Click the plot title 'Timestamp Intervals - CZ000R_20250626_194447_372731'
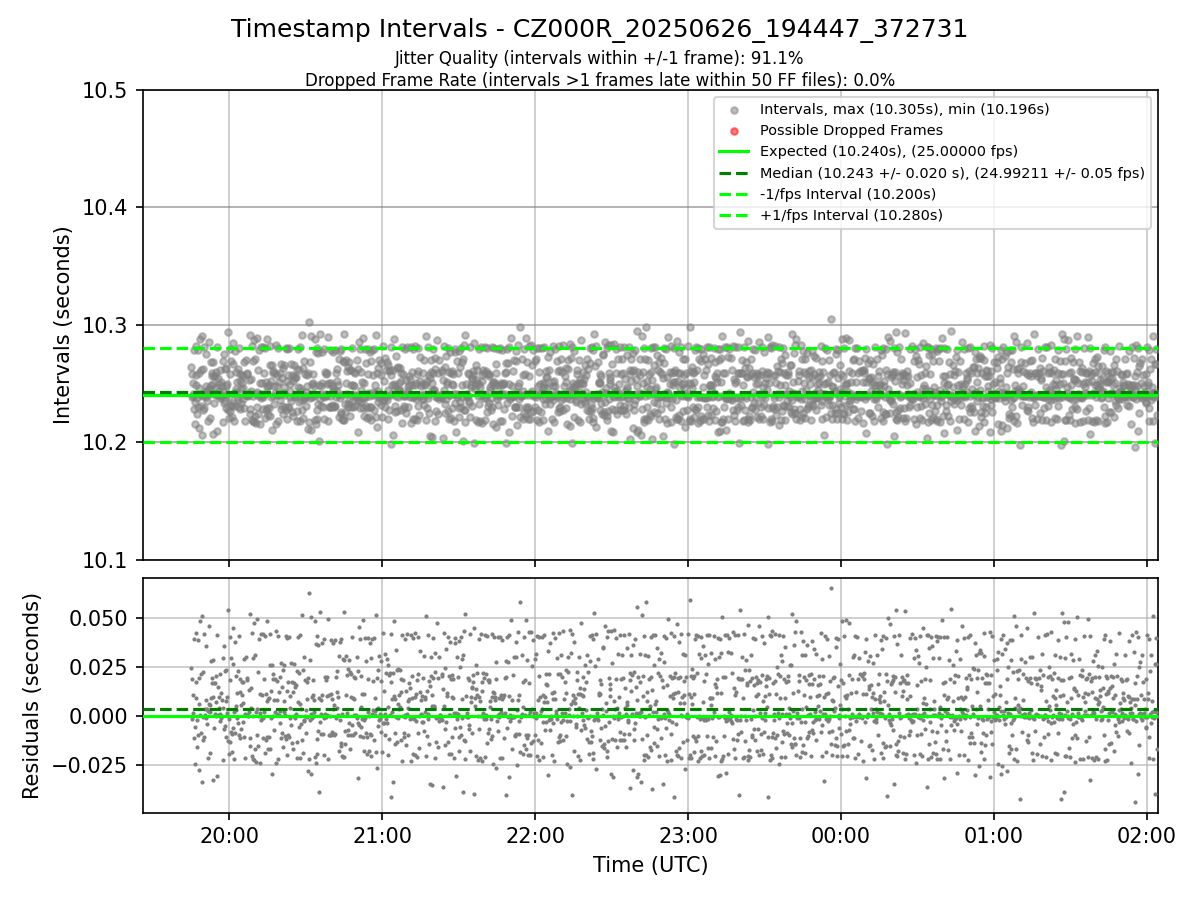This screenshot has width=1200, height=900. tap(599, 29)
